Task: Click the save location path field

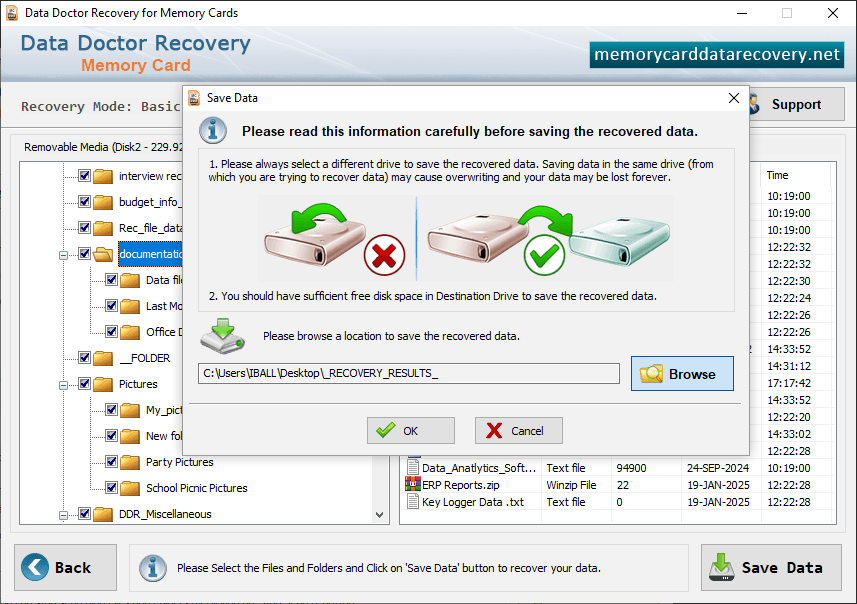Action: point(409,373)
